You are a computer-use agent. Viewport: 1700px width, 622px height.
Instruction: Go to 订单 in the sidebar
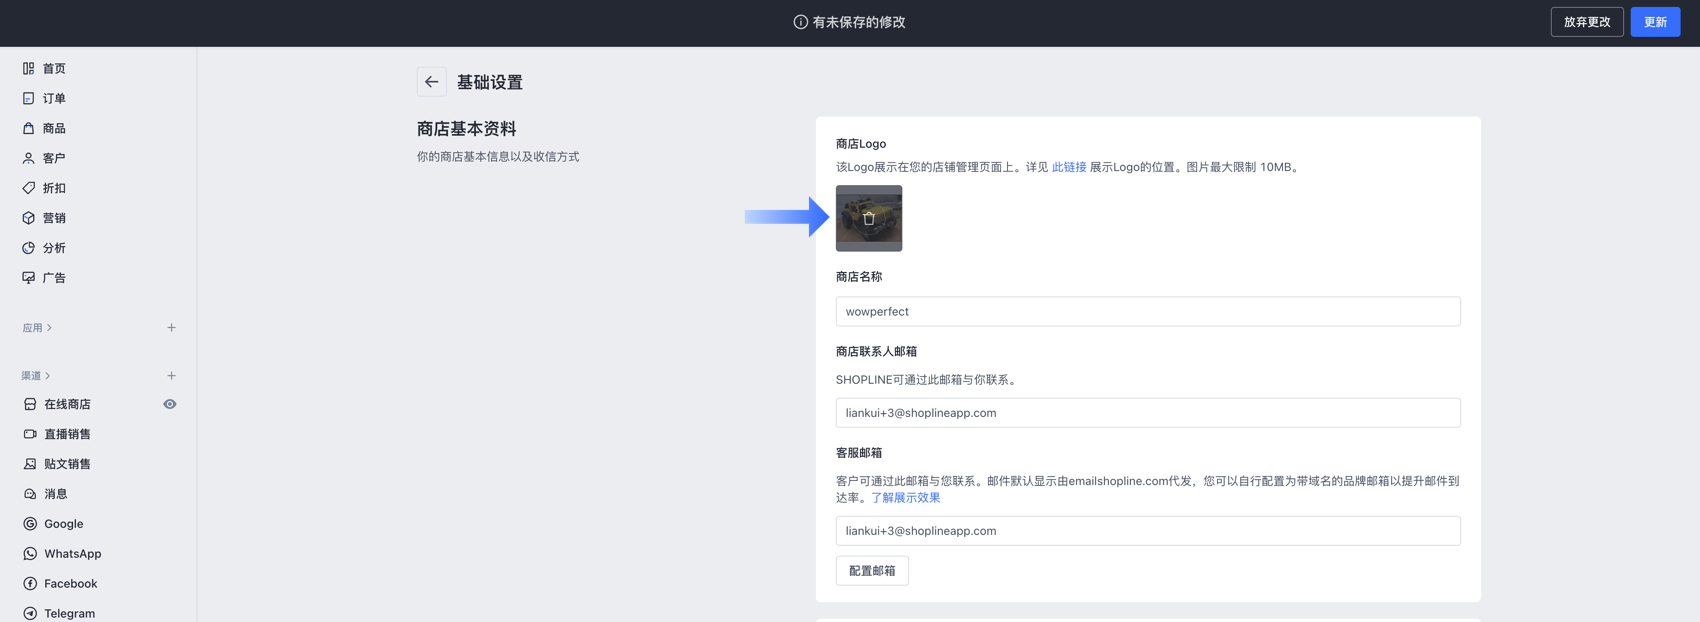(54, 98)
